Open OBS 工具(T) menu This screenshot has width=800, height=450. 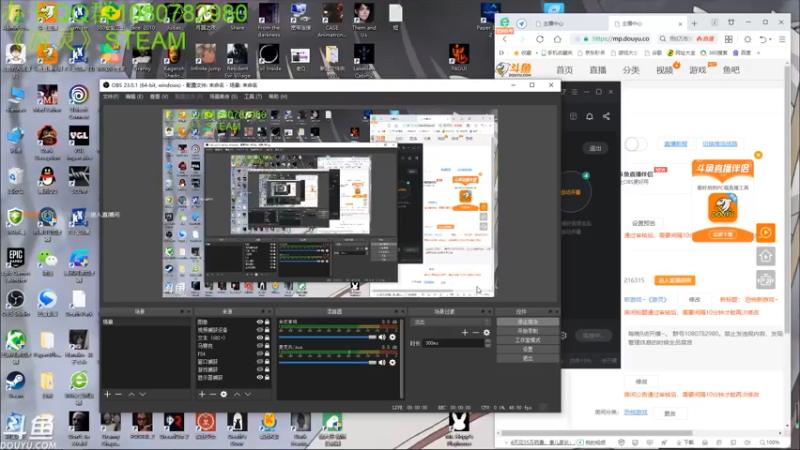click(x=253, y=96)
